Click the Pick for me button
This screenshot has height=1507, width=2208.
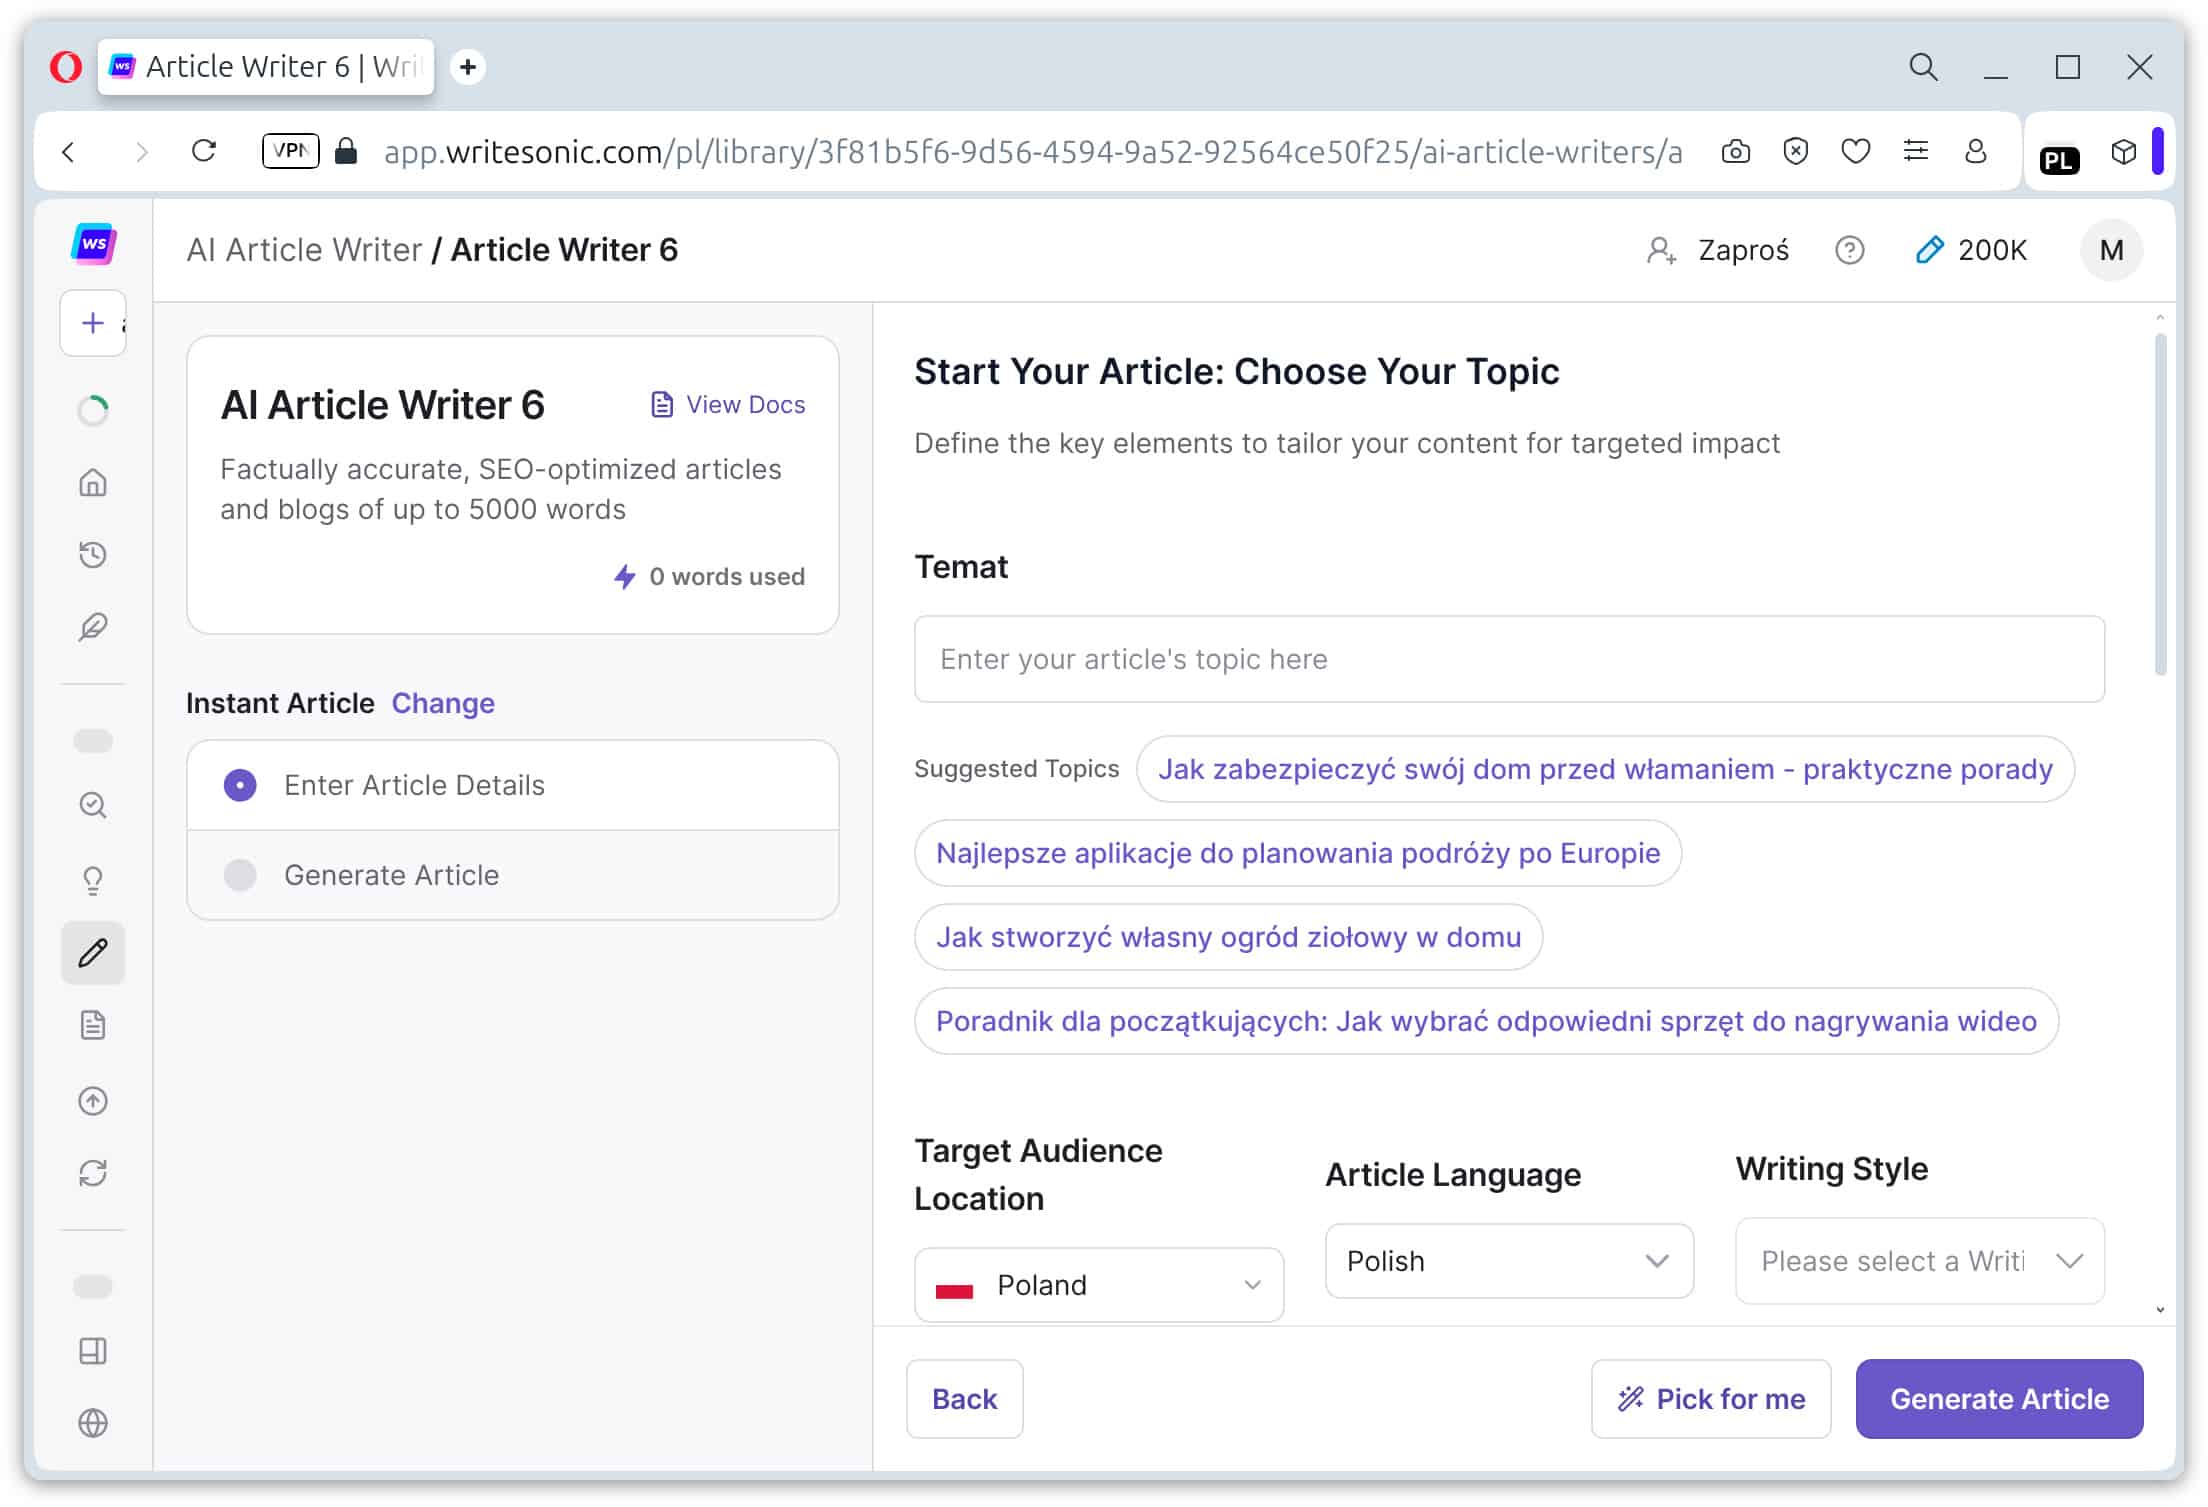[x=1711, y=1399]
